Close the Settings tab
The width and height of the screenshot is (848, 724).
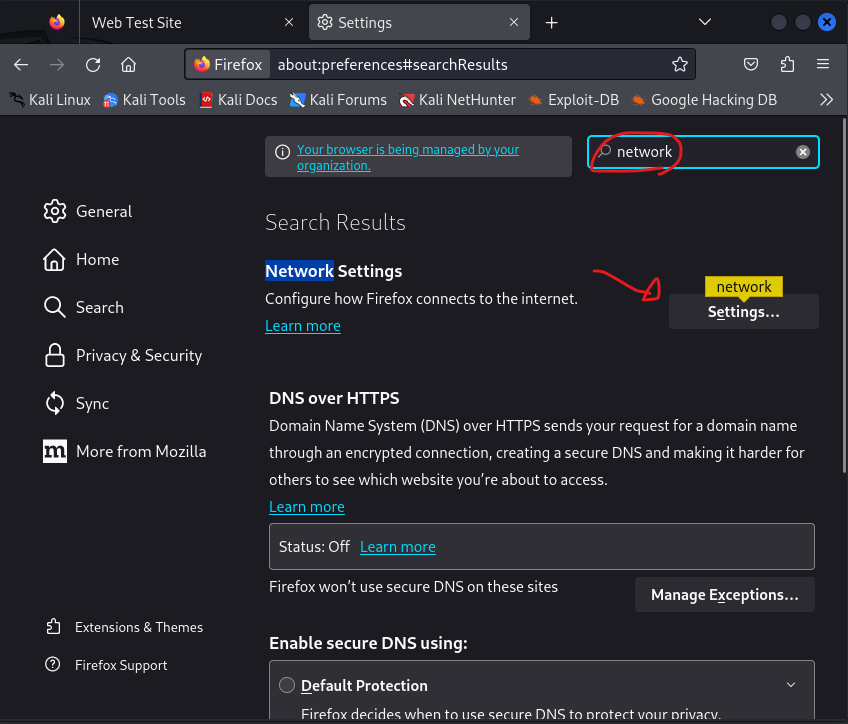514,22
